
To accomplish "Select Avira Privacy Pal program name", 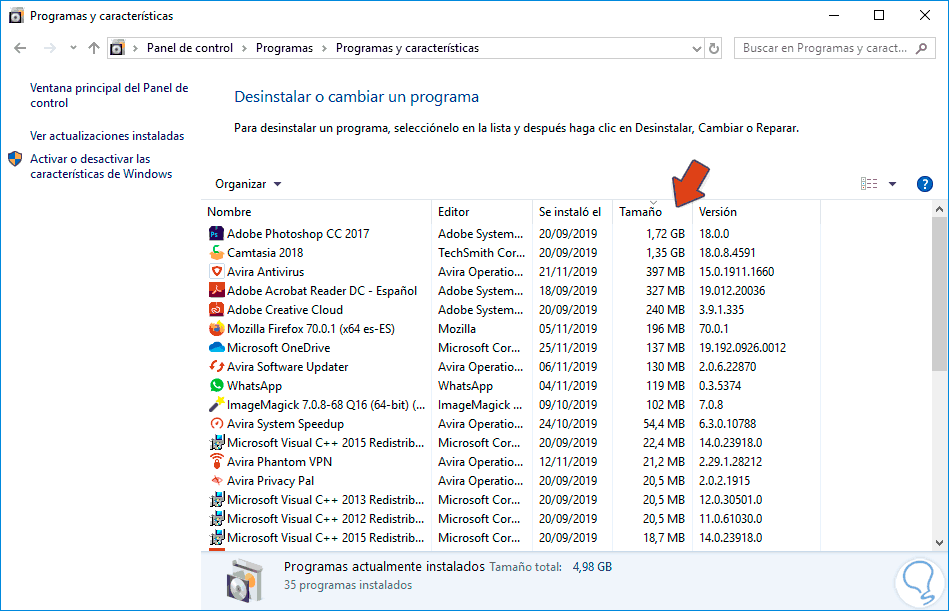I will point(271,481).
